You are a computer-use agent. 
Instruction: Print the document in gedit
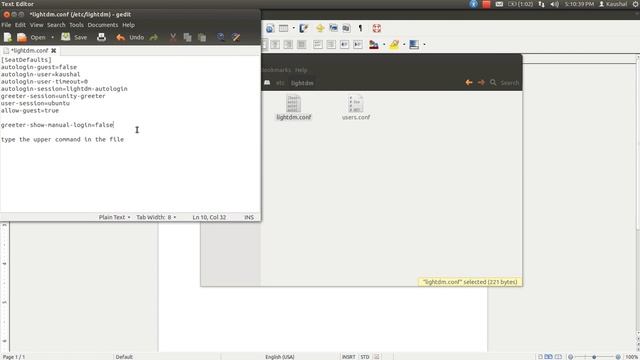point(101,38)
